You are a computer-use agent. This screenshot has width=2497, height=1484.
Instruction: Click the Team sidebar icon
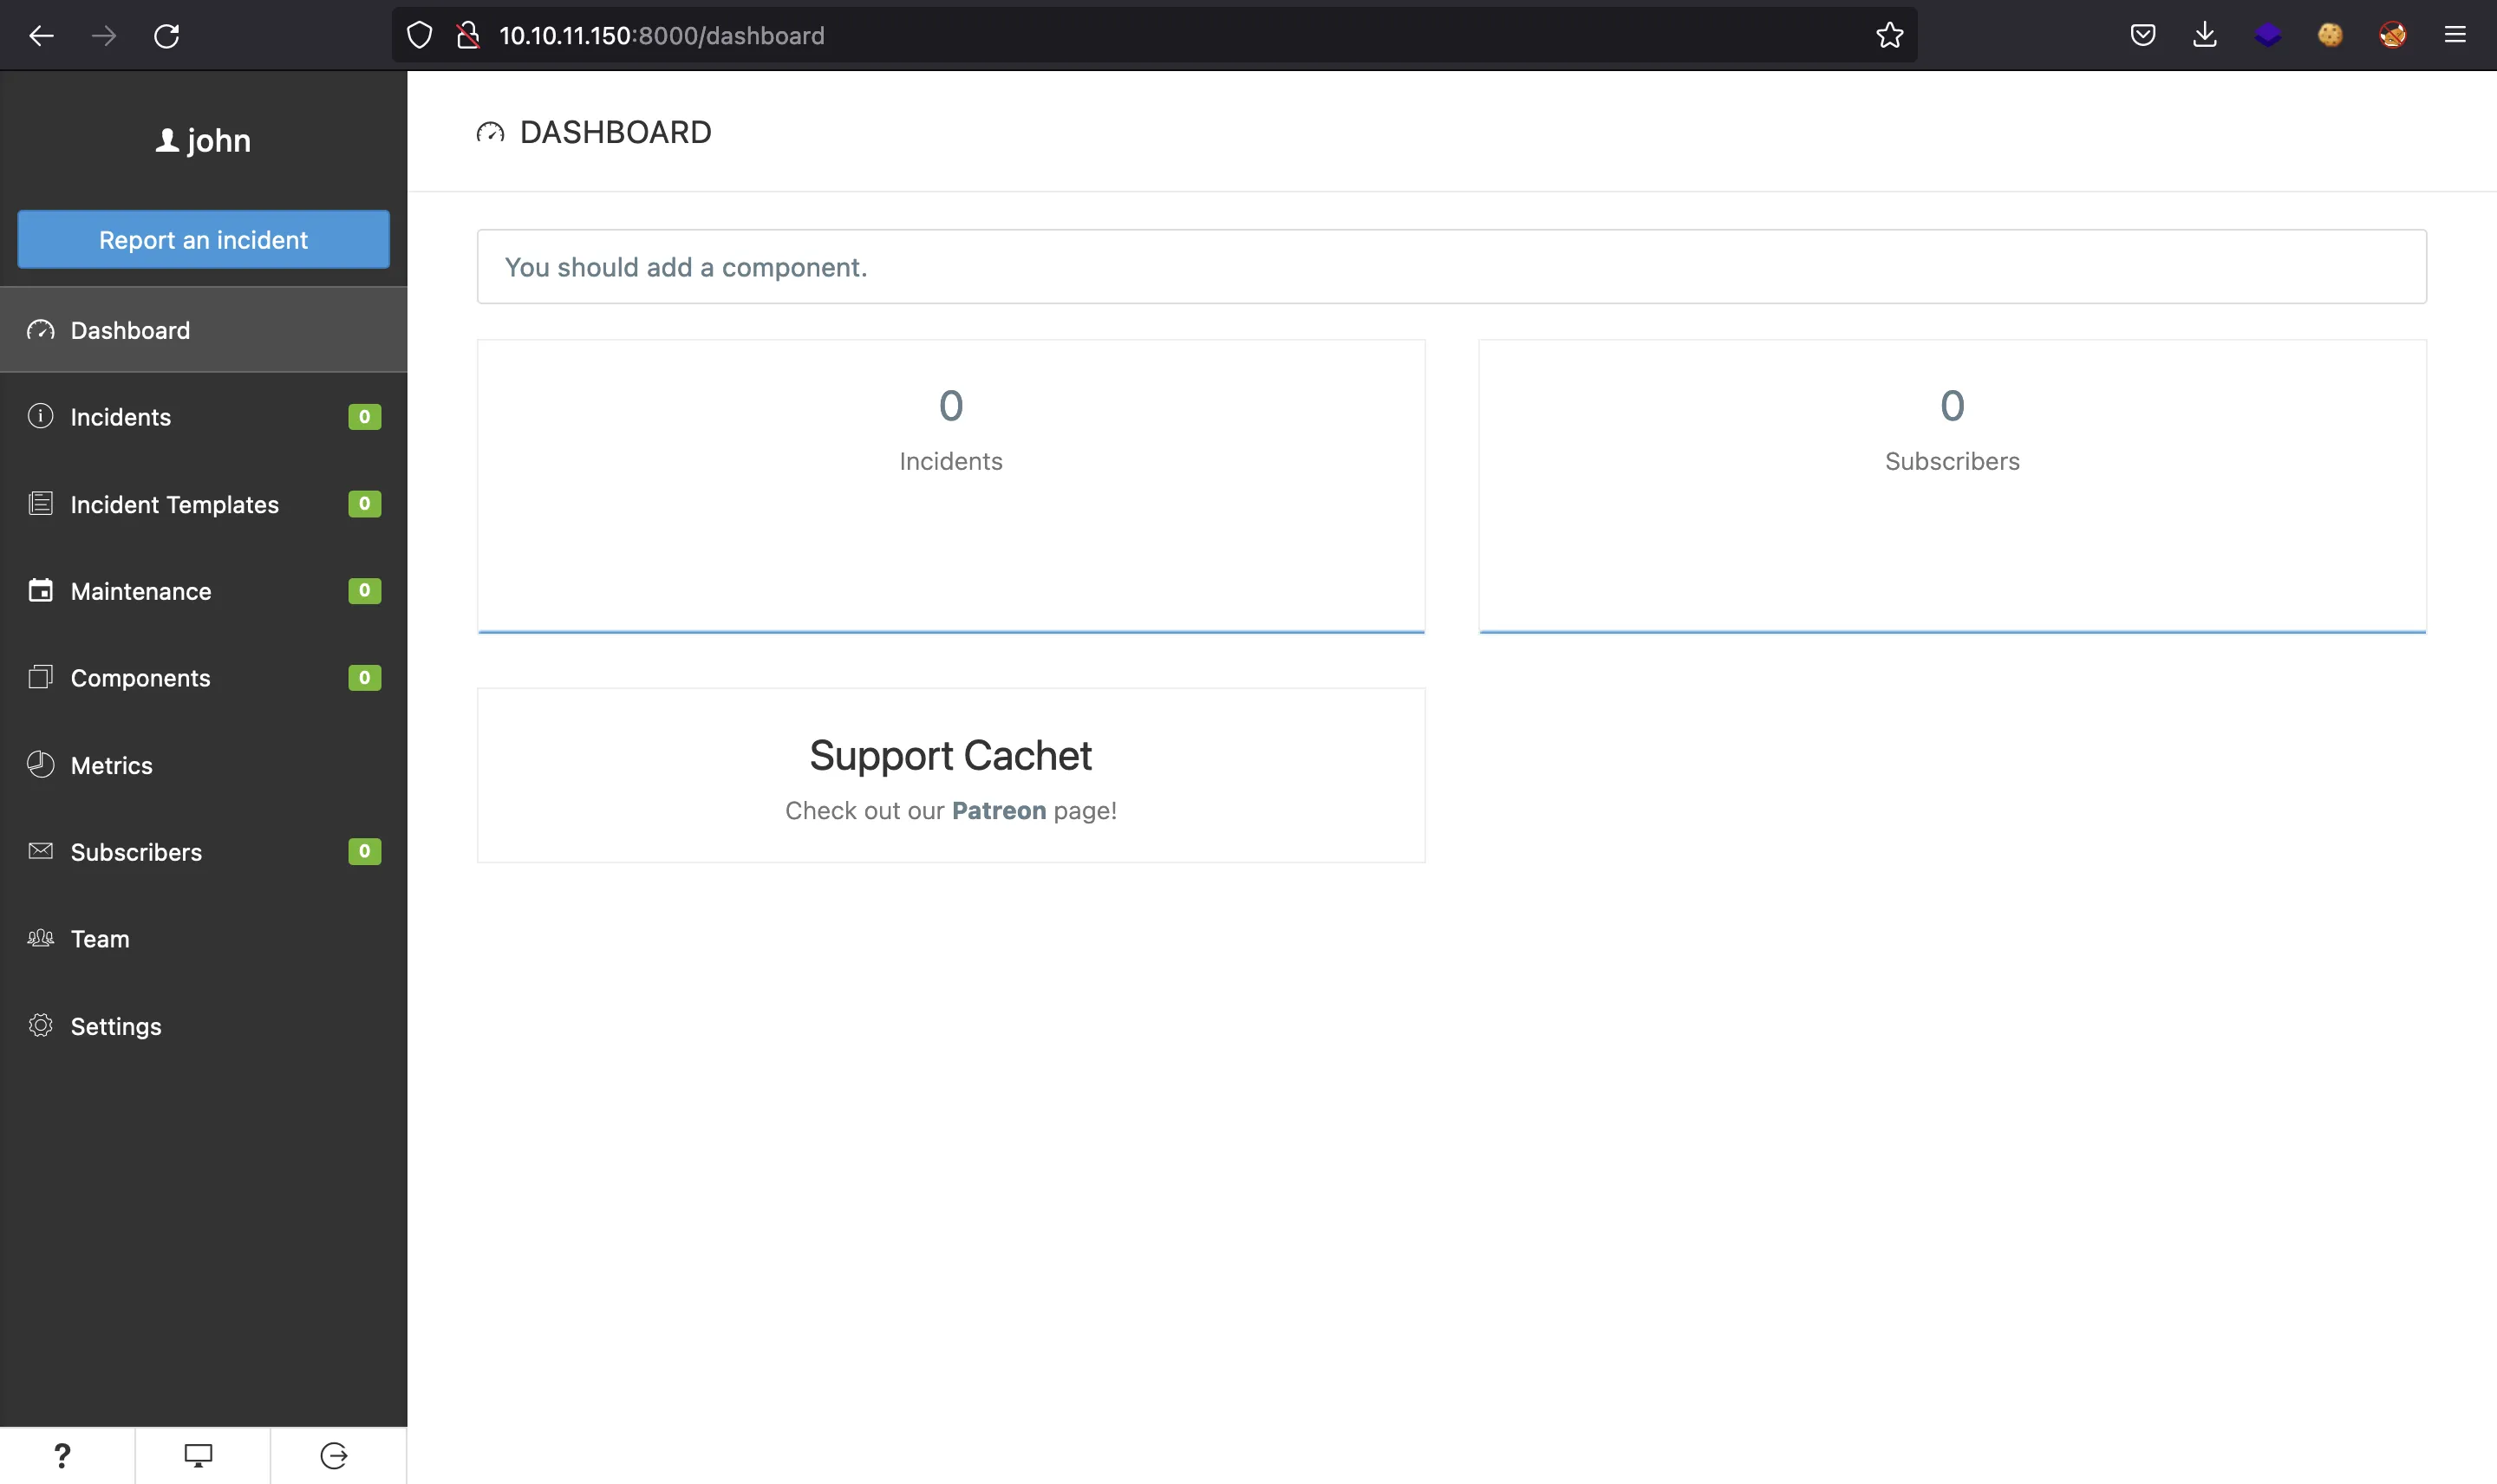pyautogui.click(x=39, y=938)
